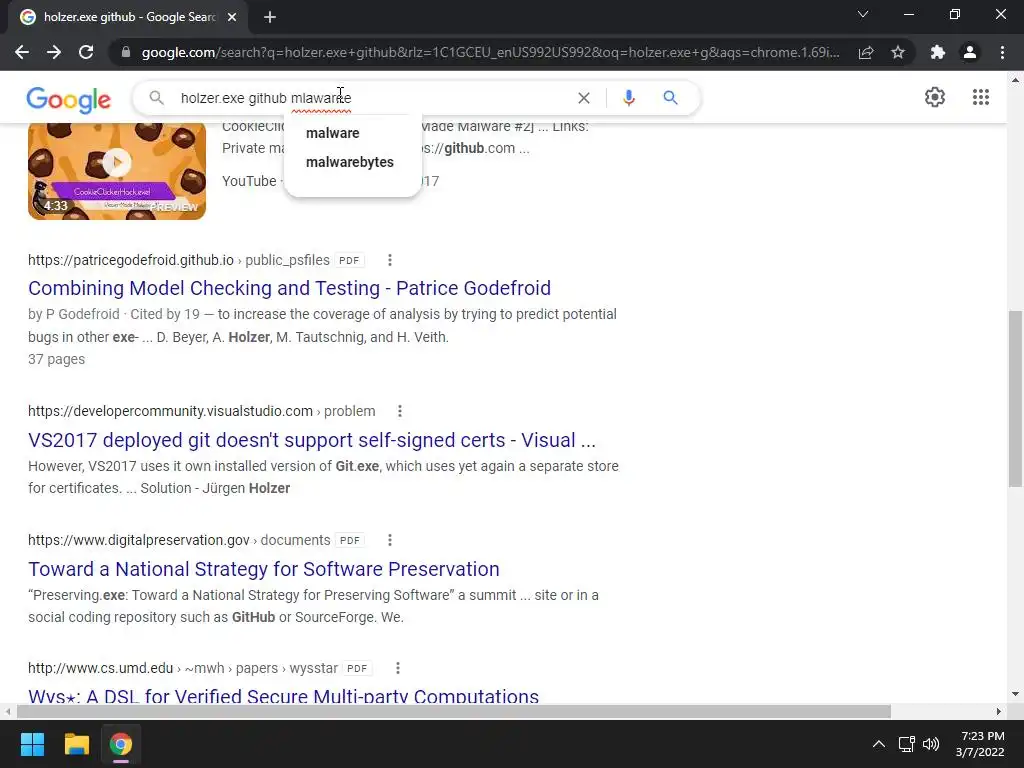
Task: Choose 'malwarebytes' spelling suggestion
Action: pyautogui.click(x=349, y=162)
